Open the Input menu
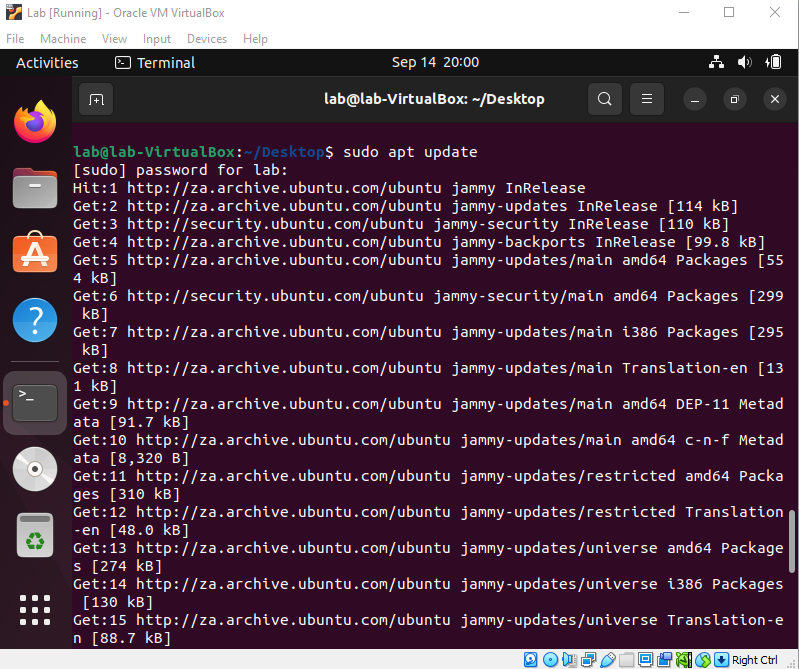This screenshot has width=799, height=669. (156, 39)
